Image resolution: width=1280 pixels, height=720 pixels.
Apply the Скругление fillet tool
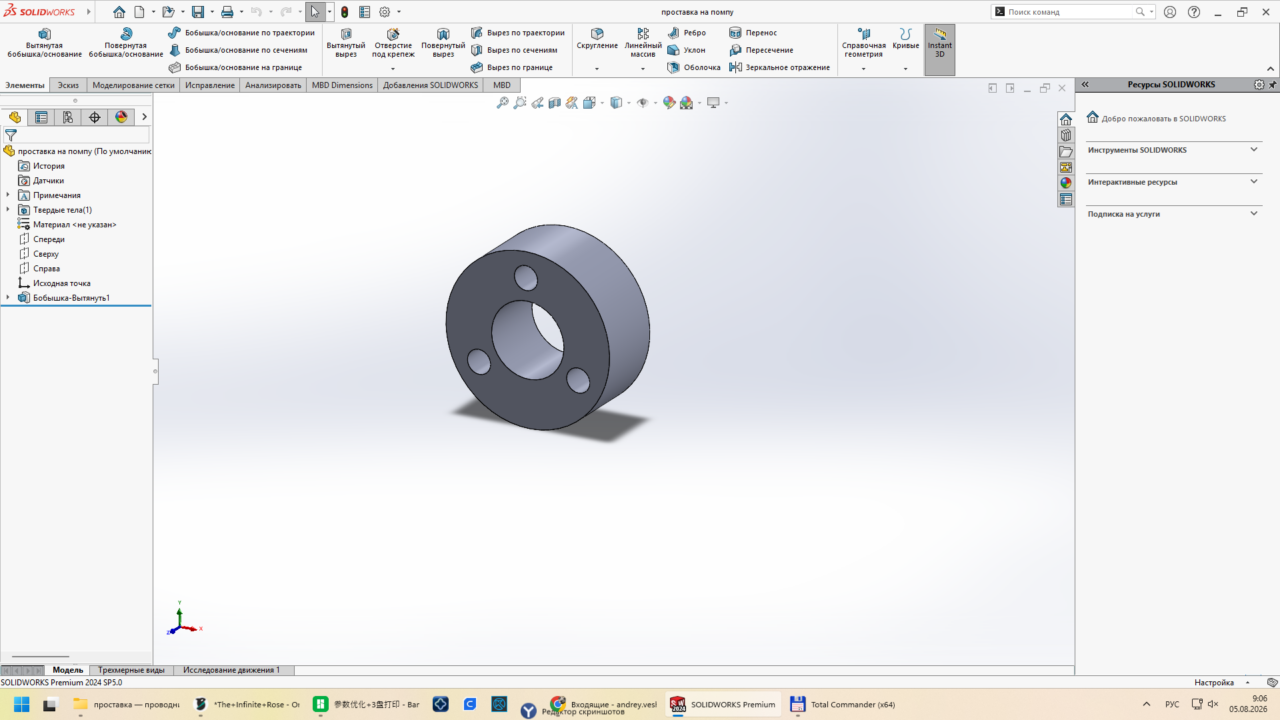click(597, 40)
